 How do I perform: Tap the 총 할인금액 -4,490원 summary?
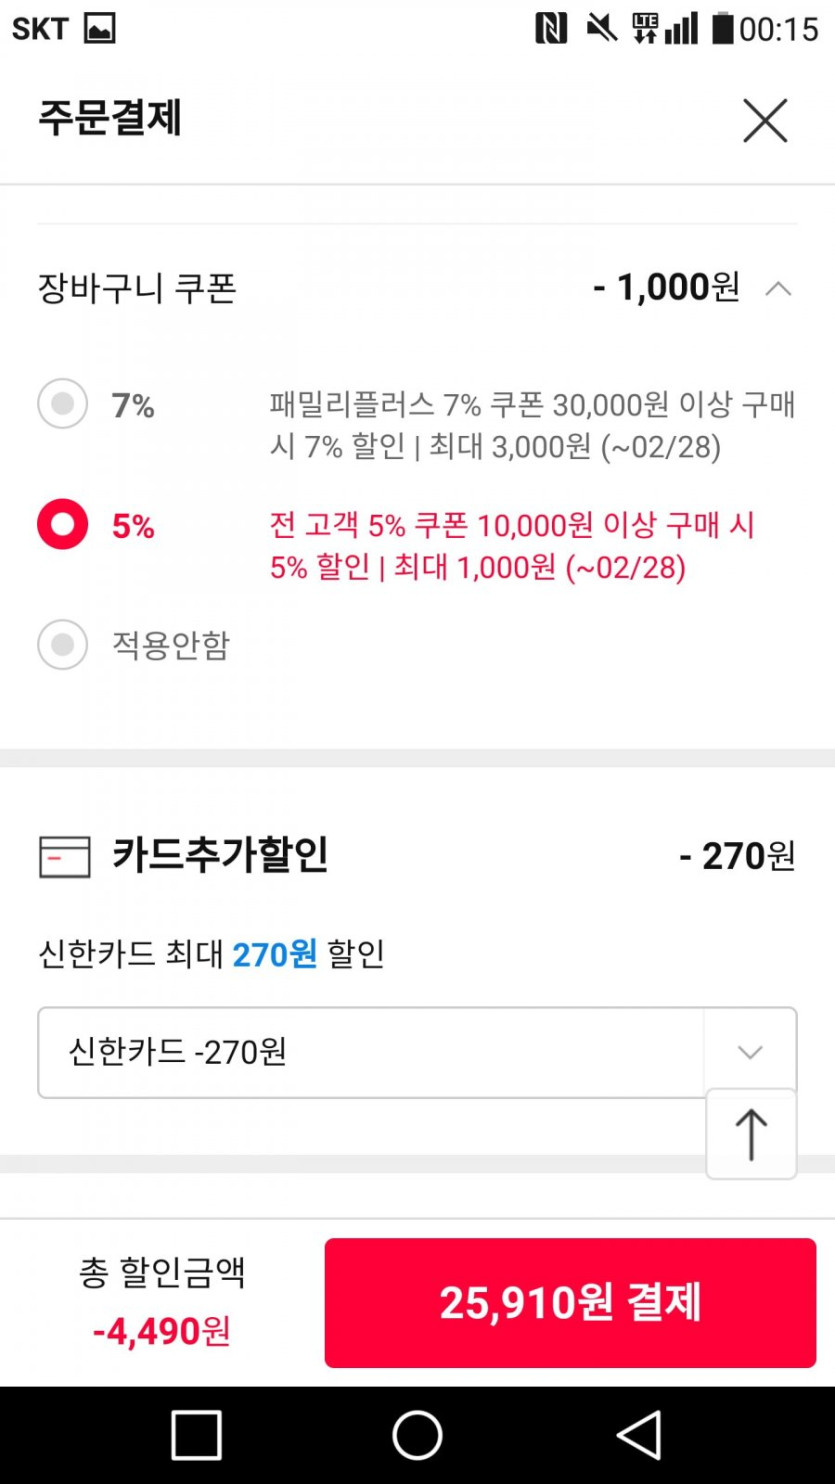coord(162,1301)
